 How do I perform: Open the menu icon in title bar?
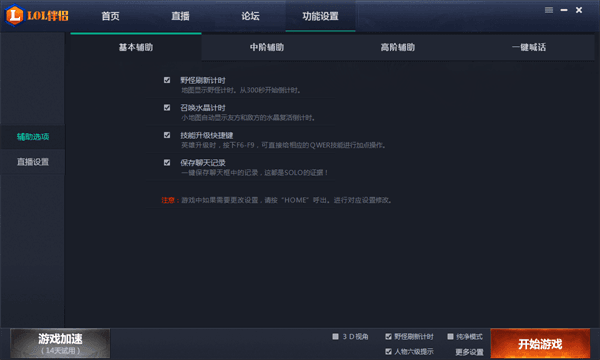pos(549,10)
